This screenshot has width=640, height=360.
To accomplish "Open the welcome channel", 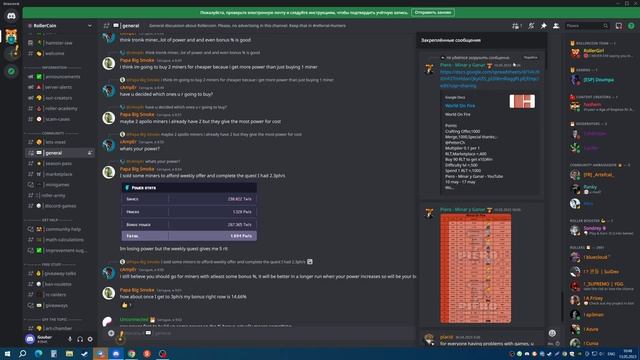I will click(x=60, y=53).
